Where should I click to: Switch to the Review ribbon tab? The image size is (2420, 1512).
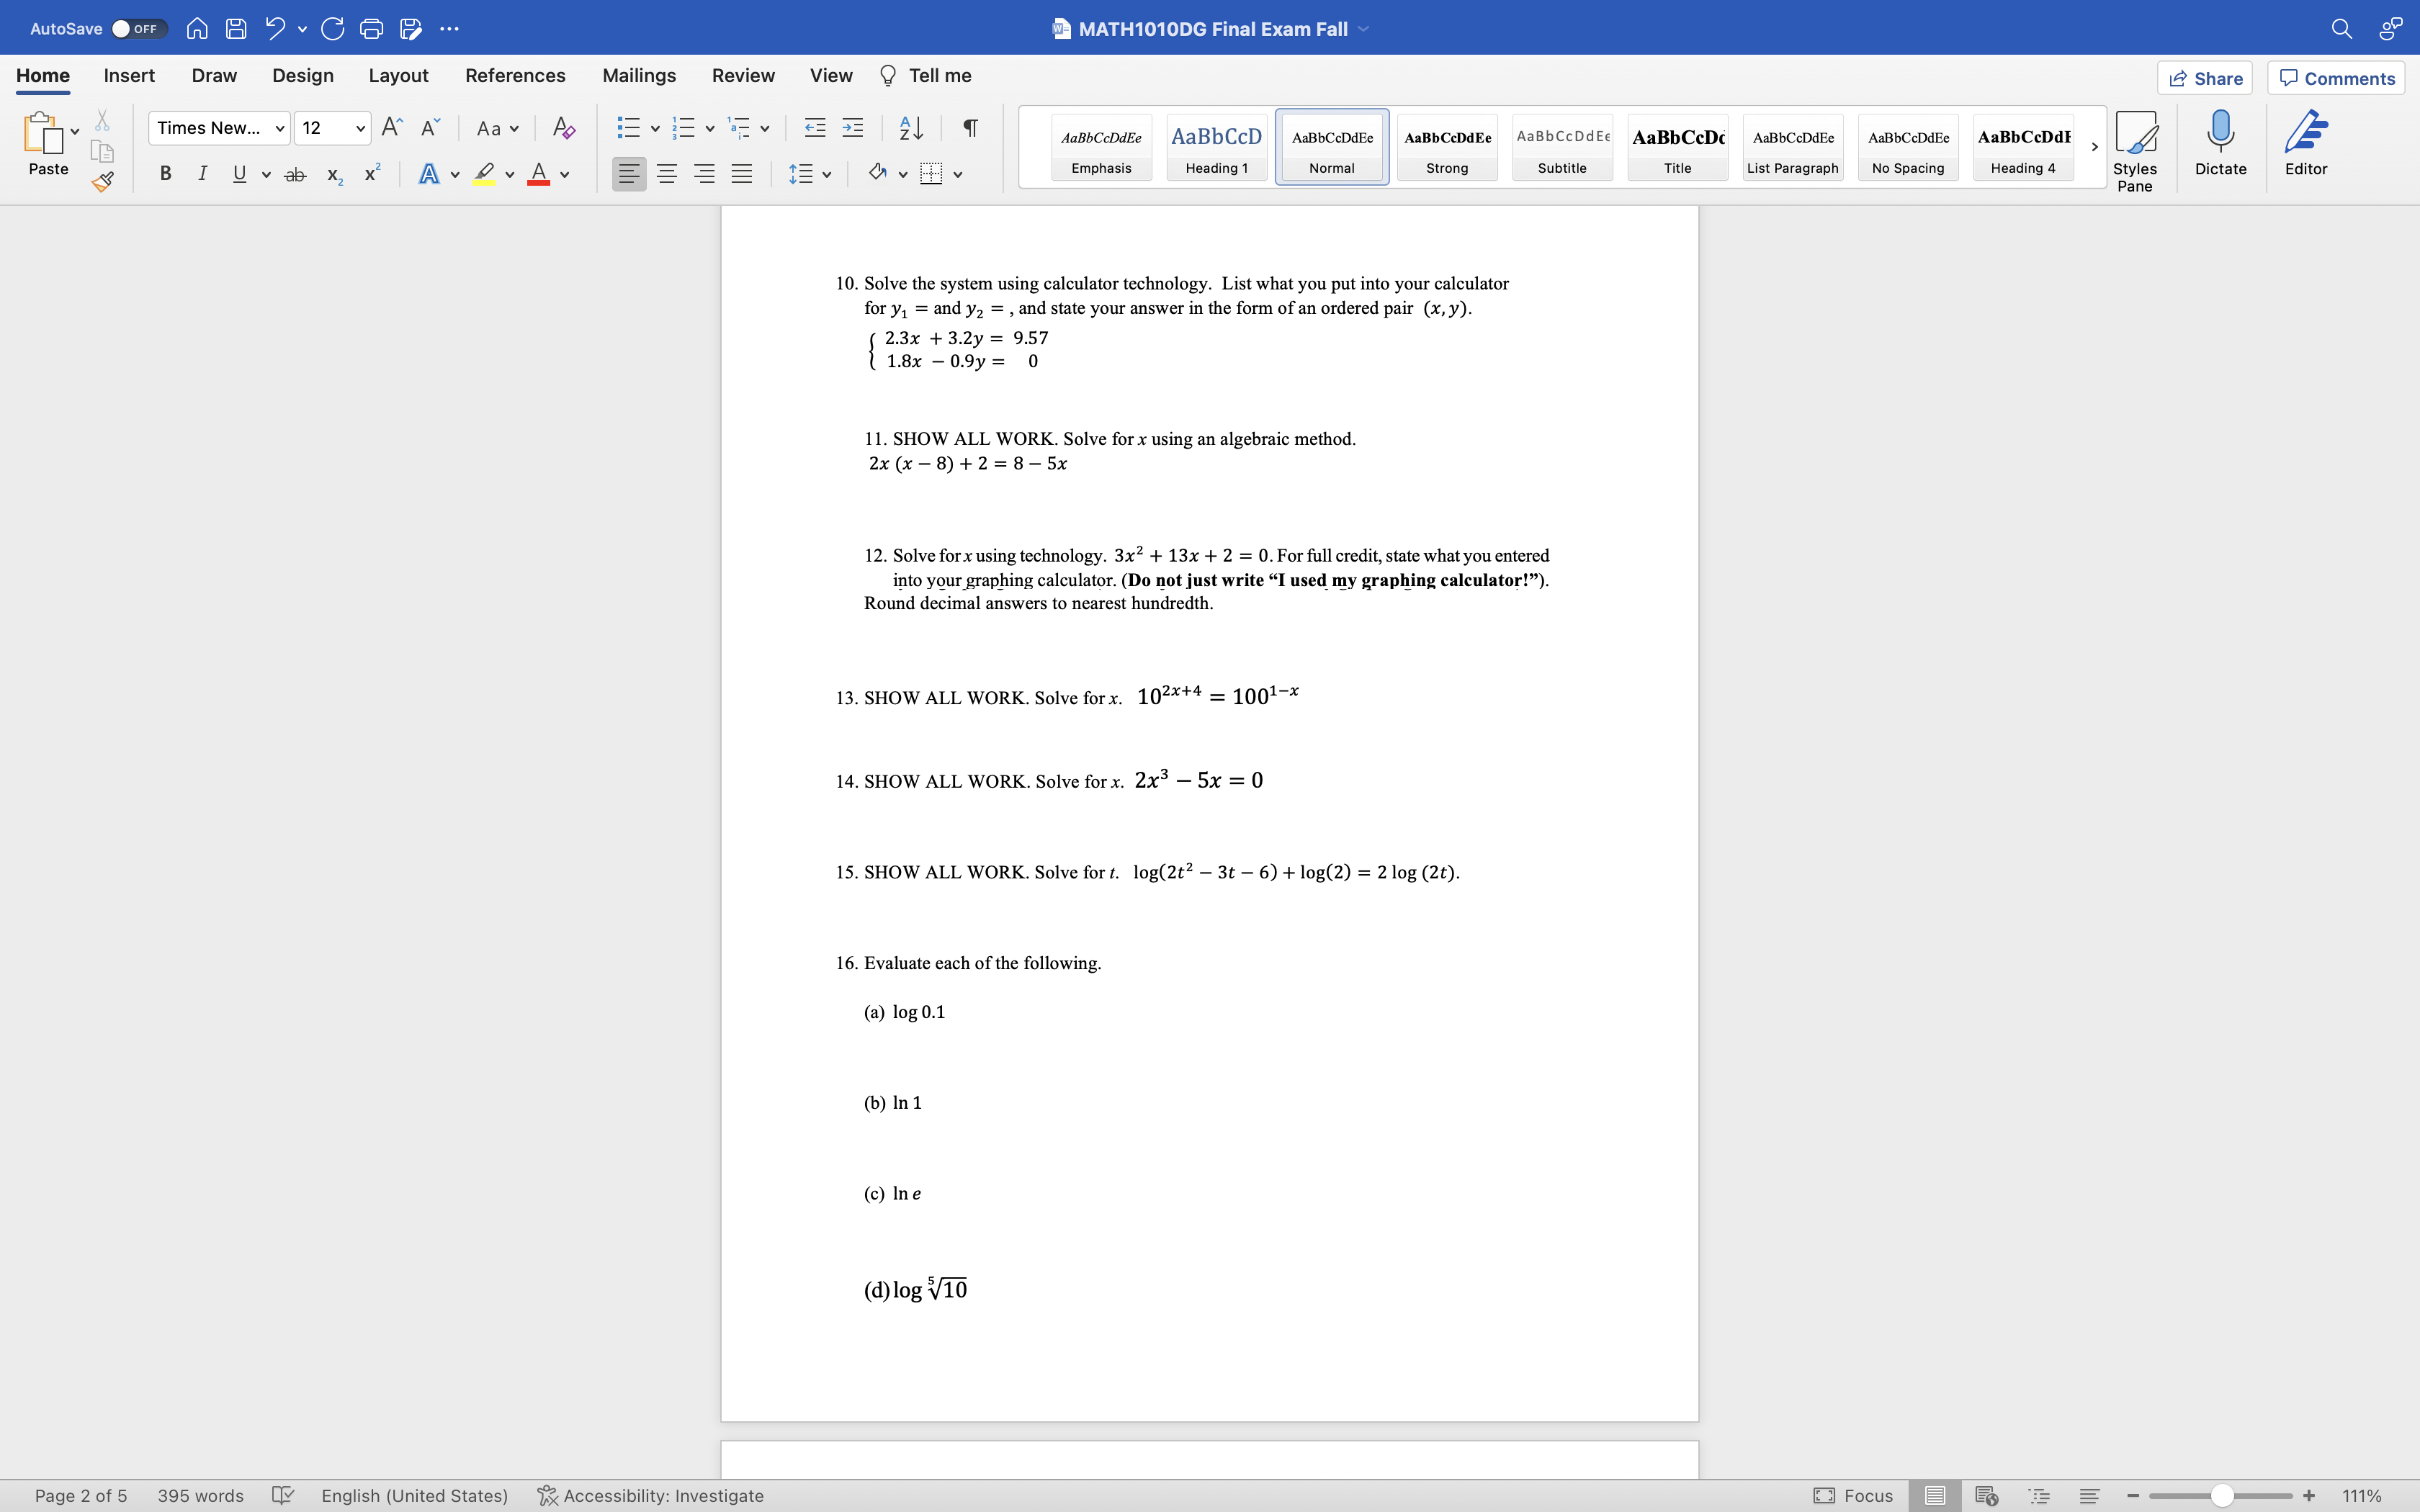click(743, 75)
